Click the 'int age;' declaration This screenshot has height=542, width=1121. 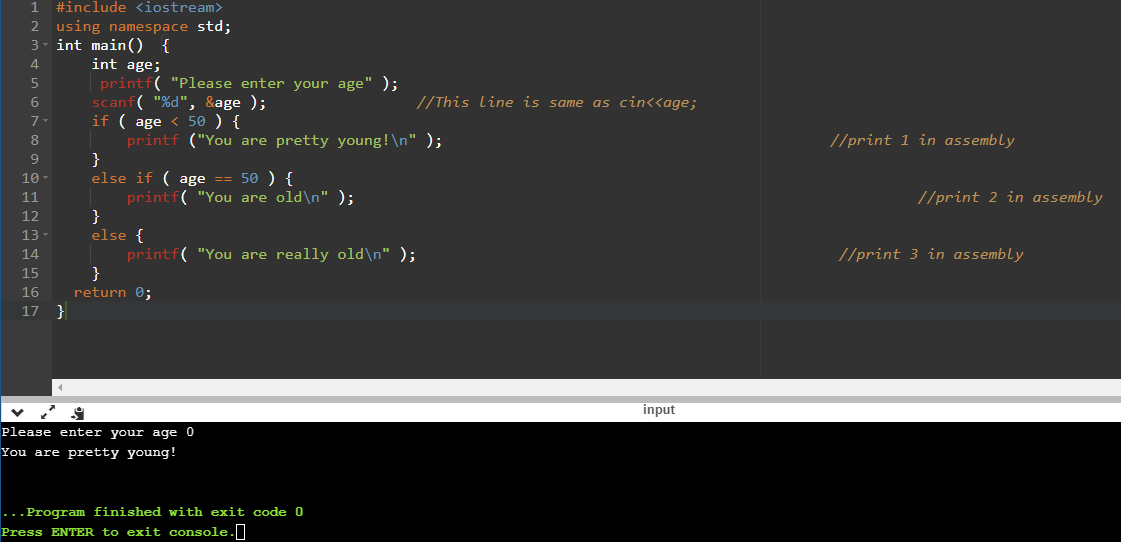(126, 64)
